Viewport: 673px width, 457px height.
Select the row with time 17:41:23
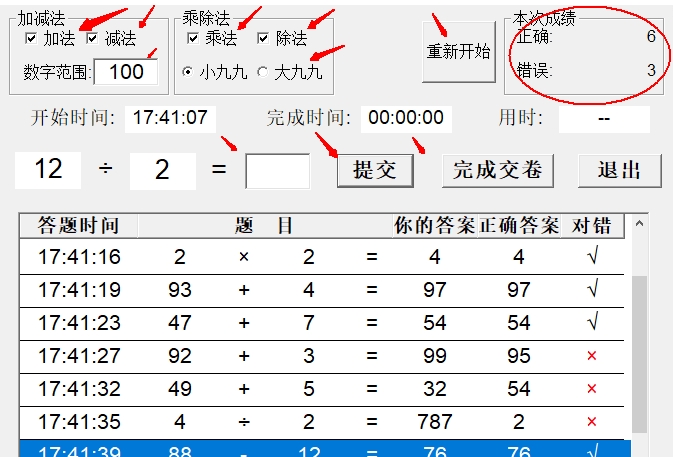pyautogui.click(x=321, y=323)
